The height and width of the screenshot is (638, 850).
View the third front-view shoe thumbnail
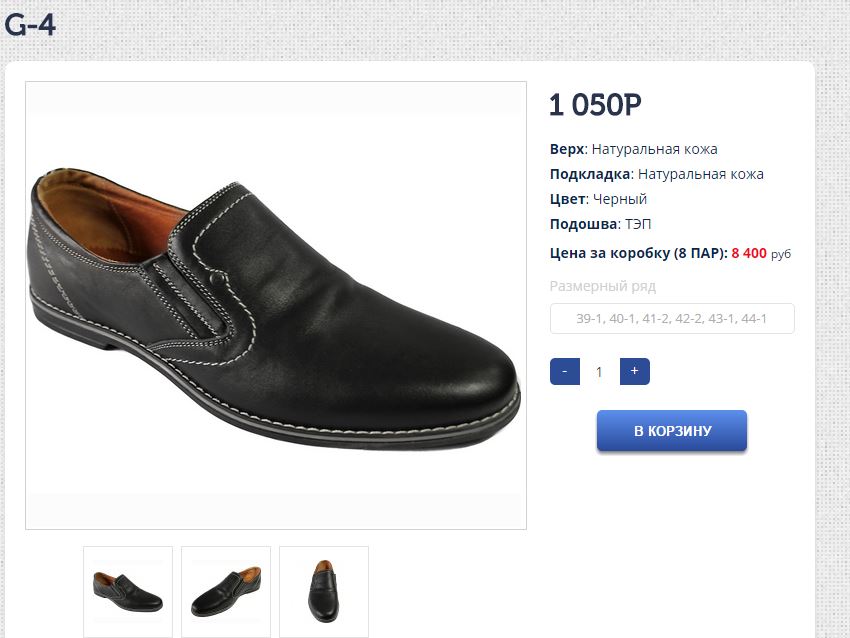(x=324, y=591)
